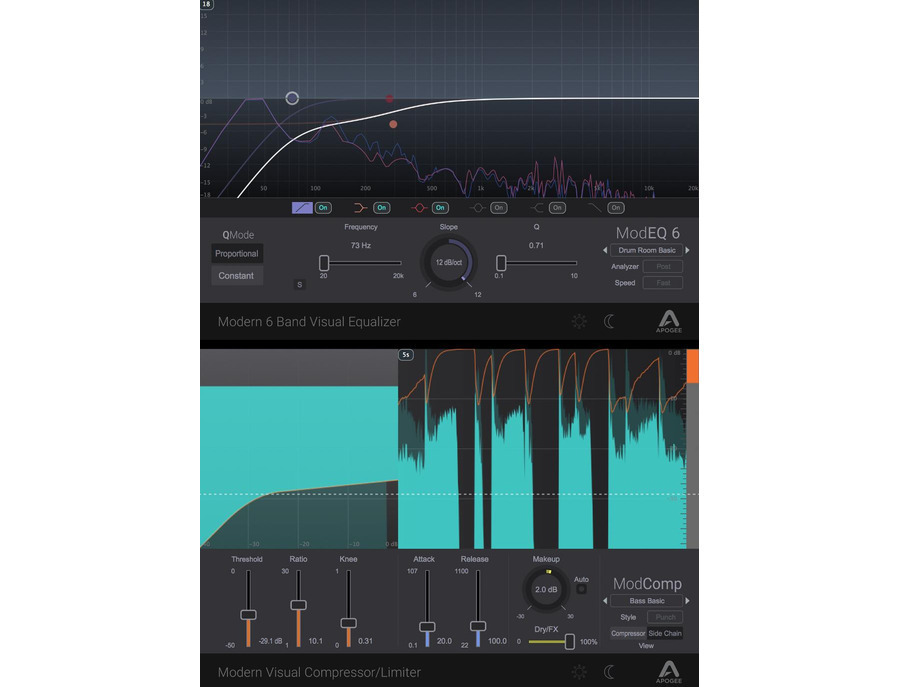Go to next ModComp preset with right arrow
Viewport: 900px width, 687px height.
[687, 601]
